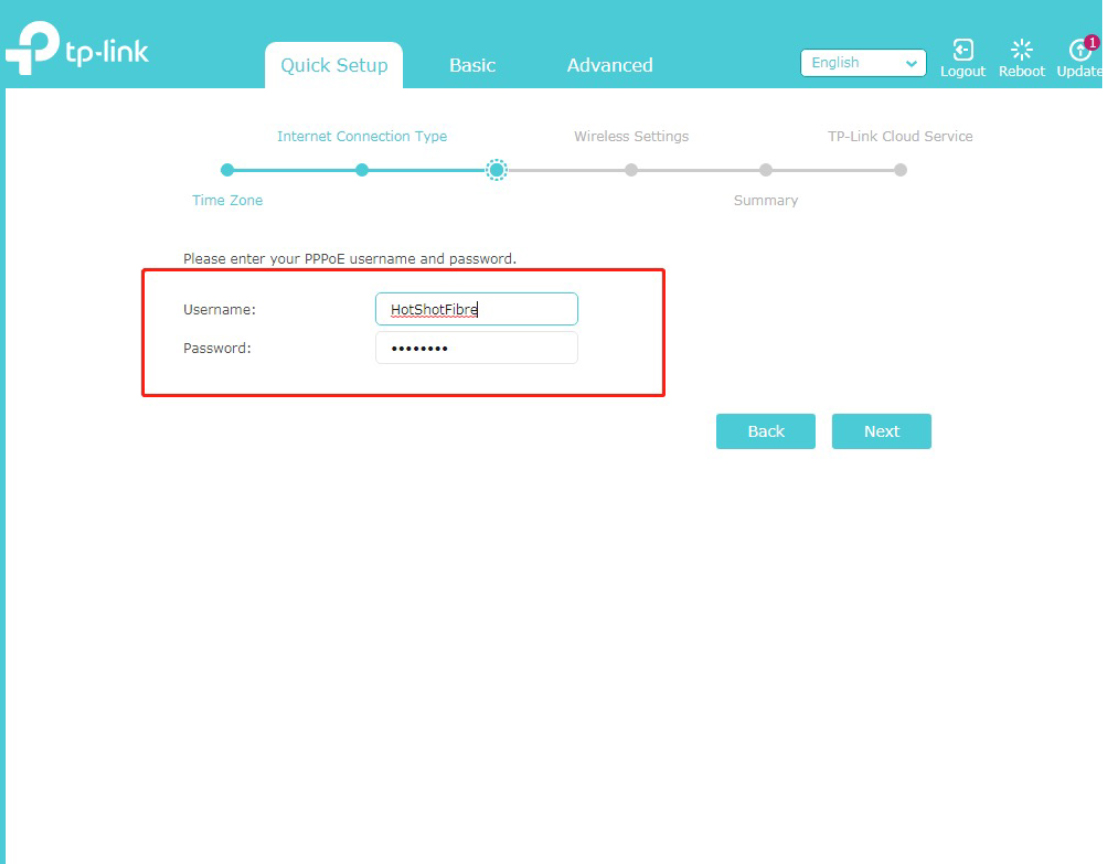
Task: Click the Summary label
Action: [766, 201]
